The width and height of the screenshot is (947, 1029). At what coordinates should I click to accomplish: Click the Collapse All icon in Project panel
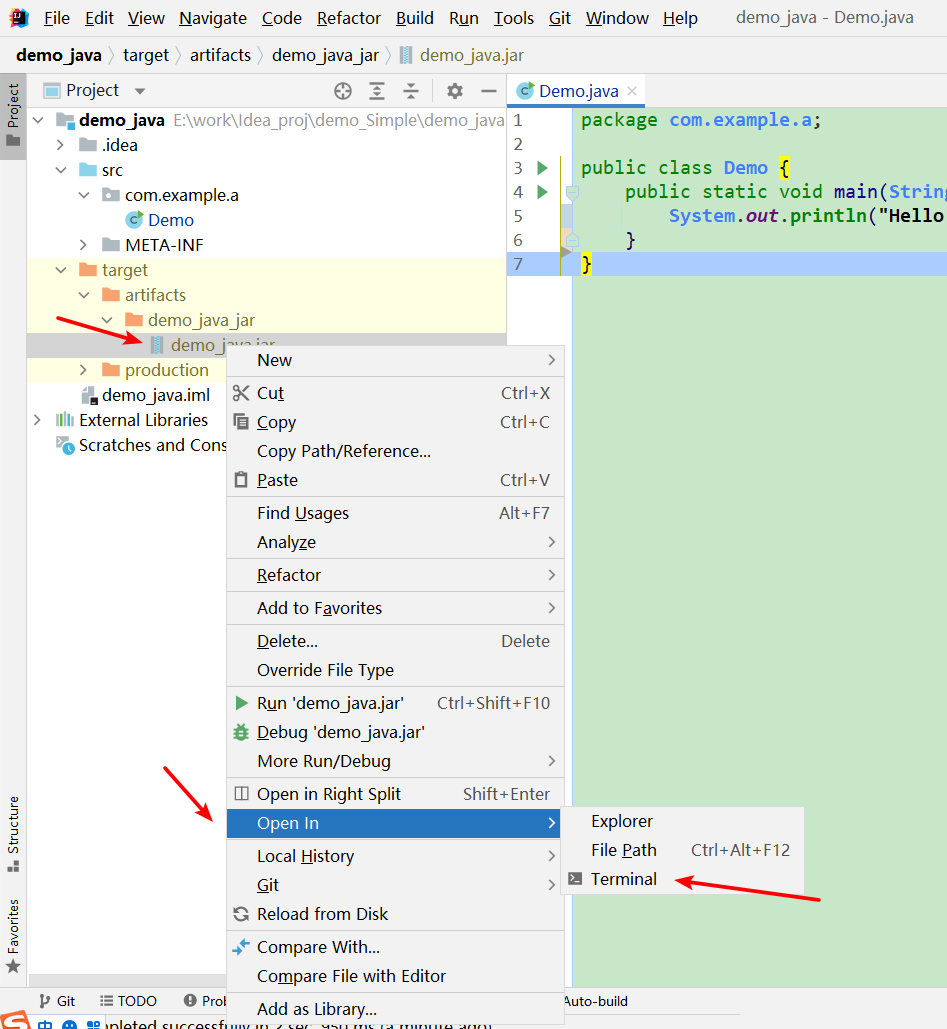coord(411,91)
